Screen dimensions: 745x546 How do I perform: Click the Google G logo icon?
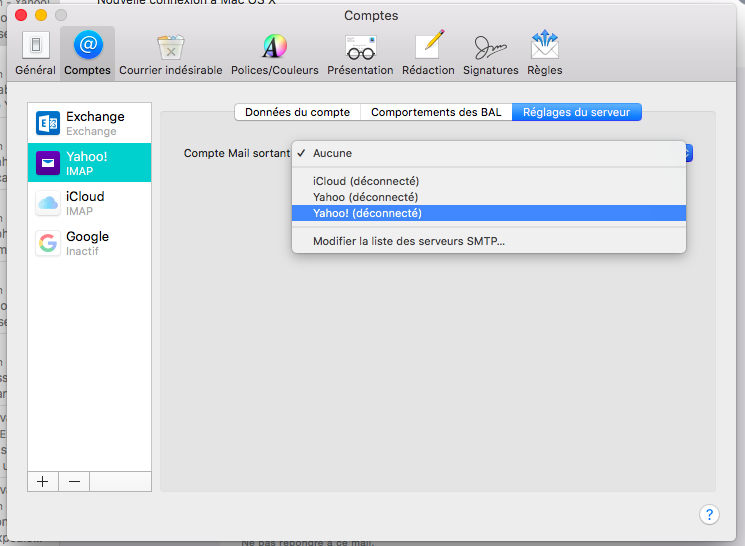(x=48, y=243)
